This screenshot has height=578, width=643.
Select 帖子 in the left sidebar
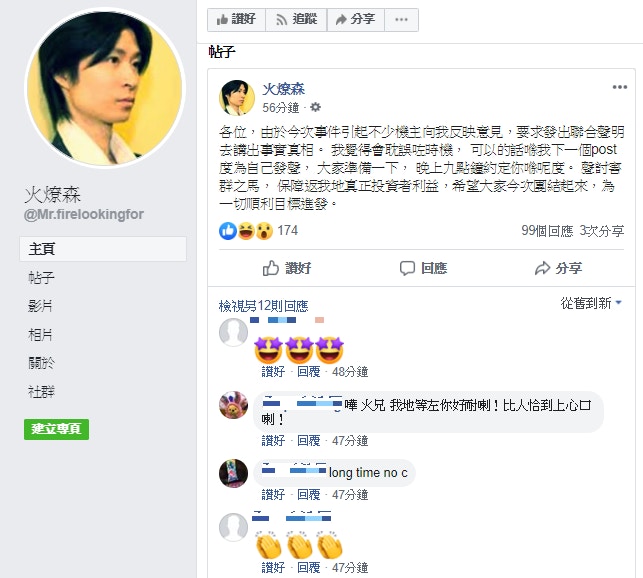(x=41, y=278)
